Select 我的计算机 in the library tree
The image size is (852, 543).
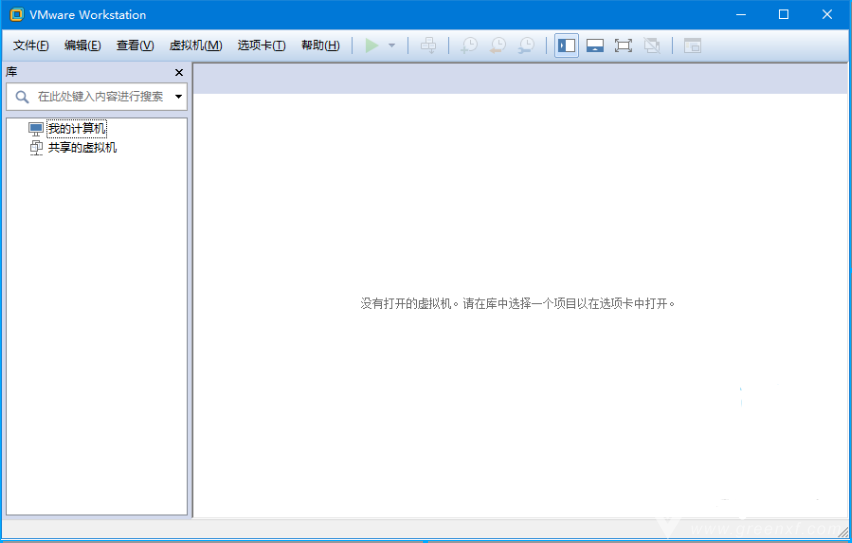[x=76, y=129]
